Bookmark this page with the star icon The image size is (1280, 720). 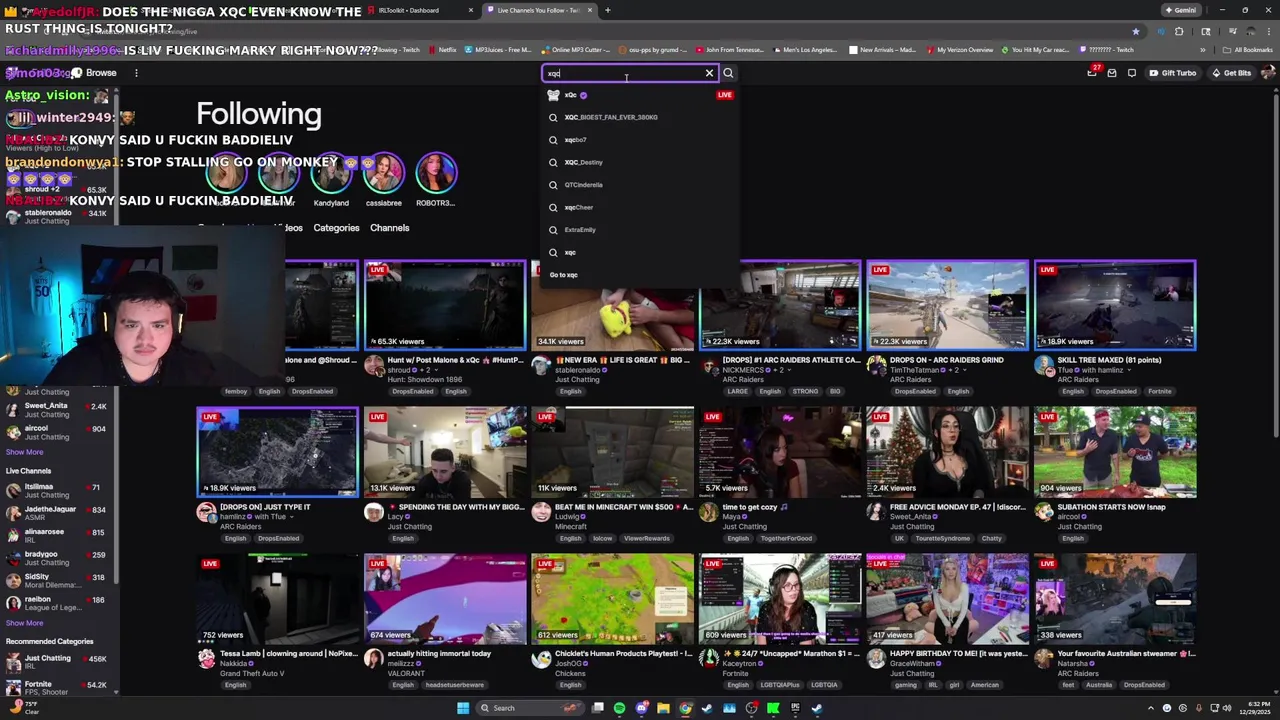click(x=1136, y=31)
